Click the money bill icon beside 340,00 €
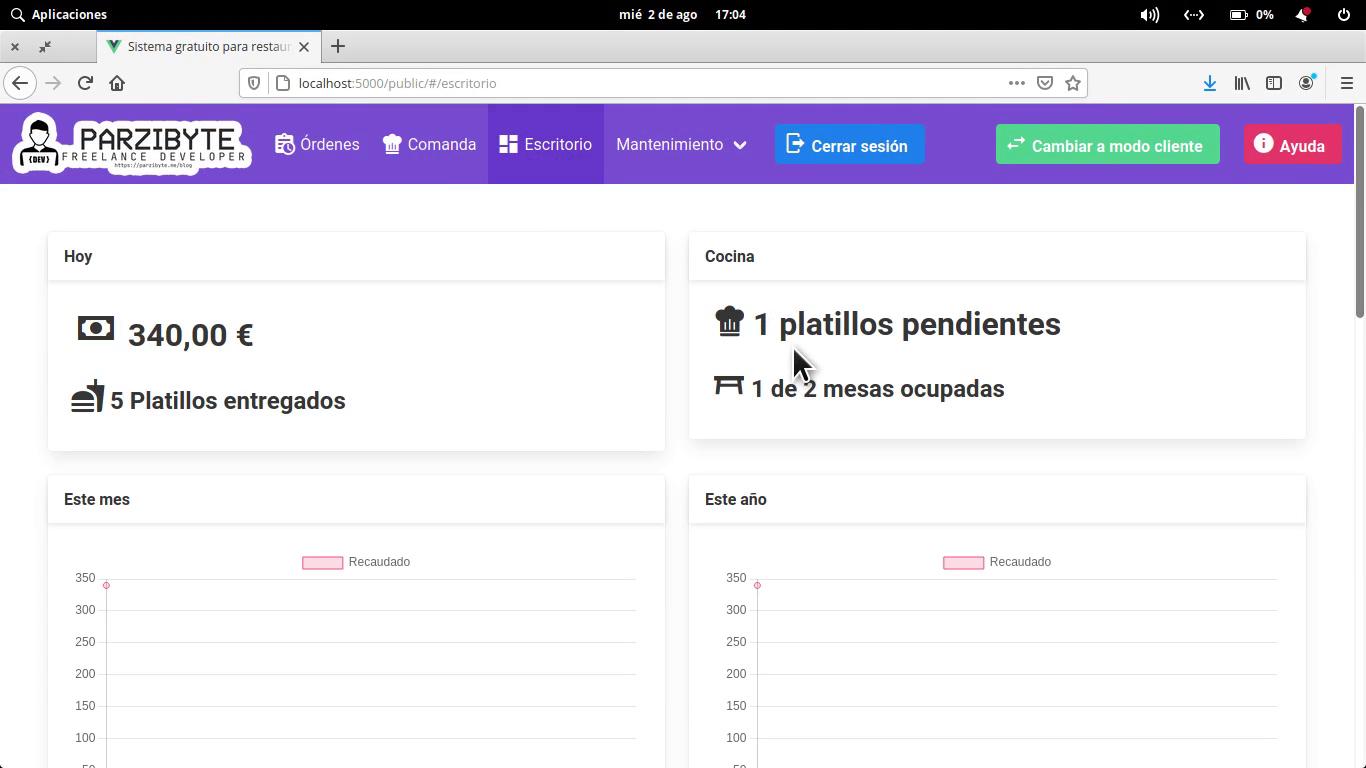The height and width of the screenshot is (768, 1366). click(x=96, y=329)
